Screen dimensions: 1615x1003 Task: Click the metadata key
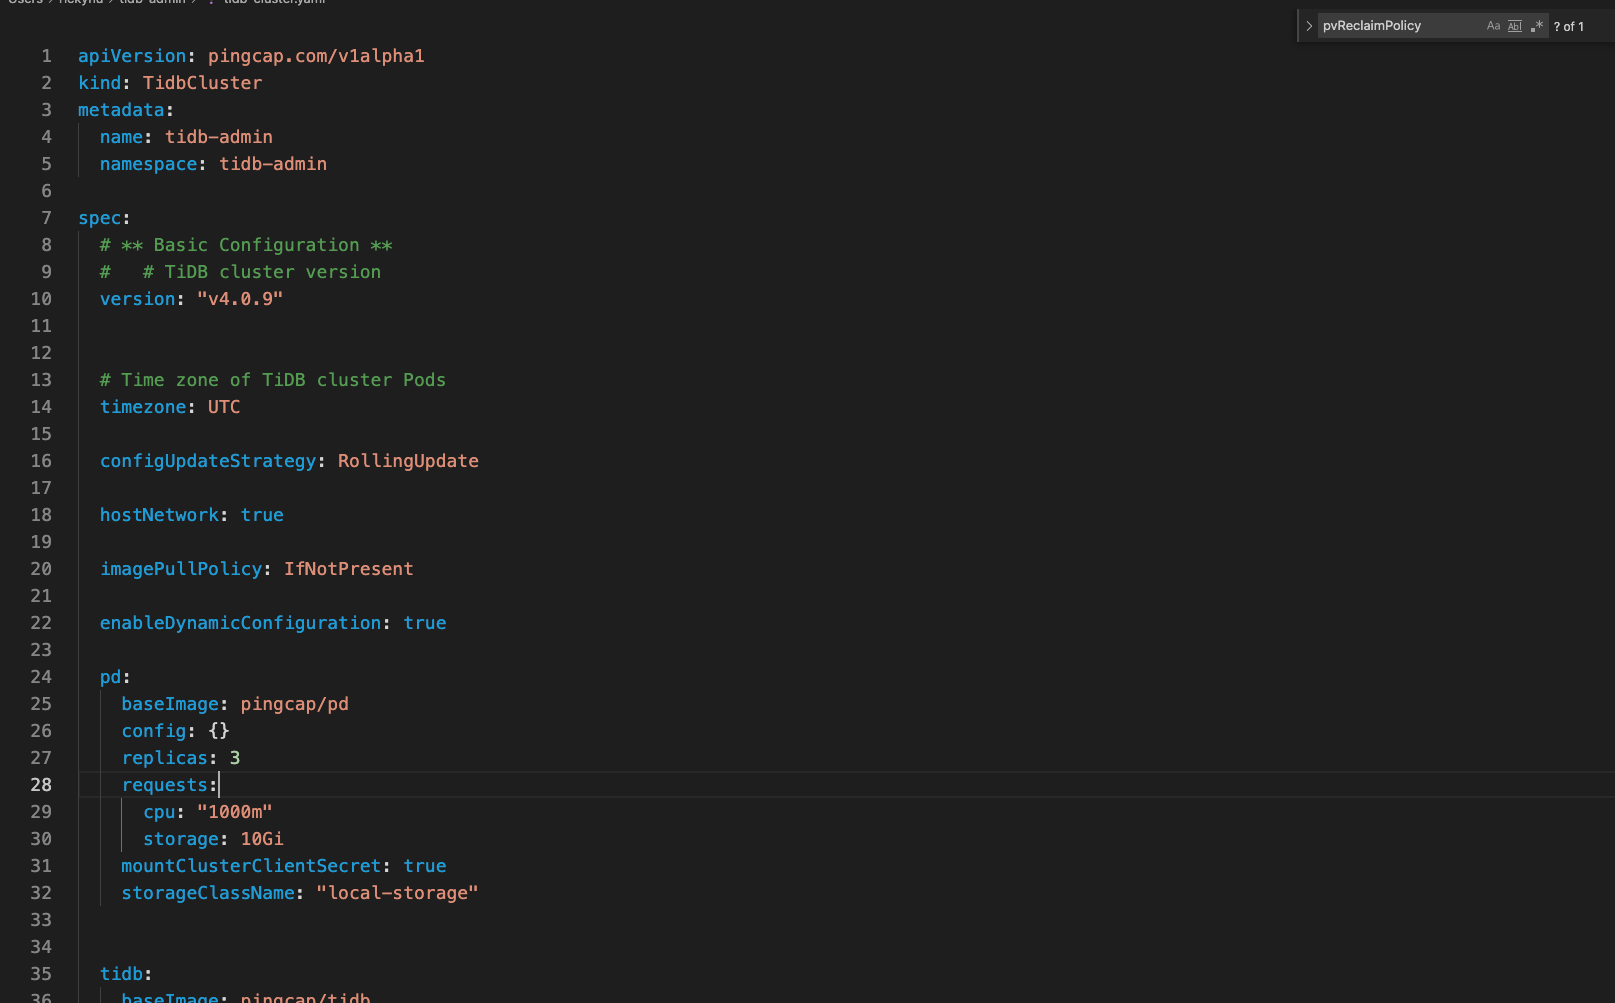pos(121,110)
